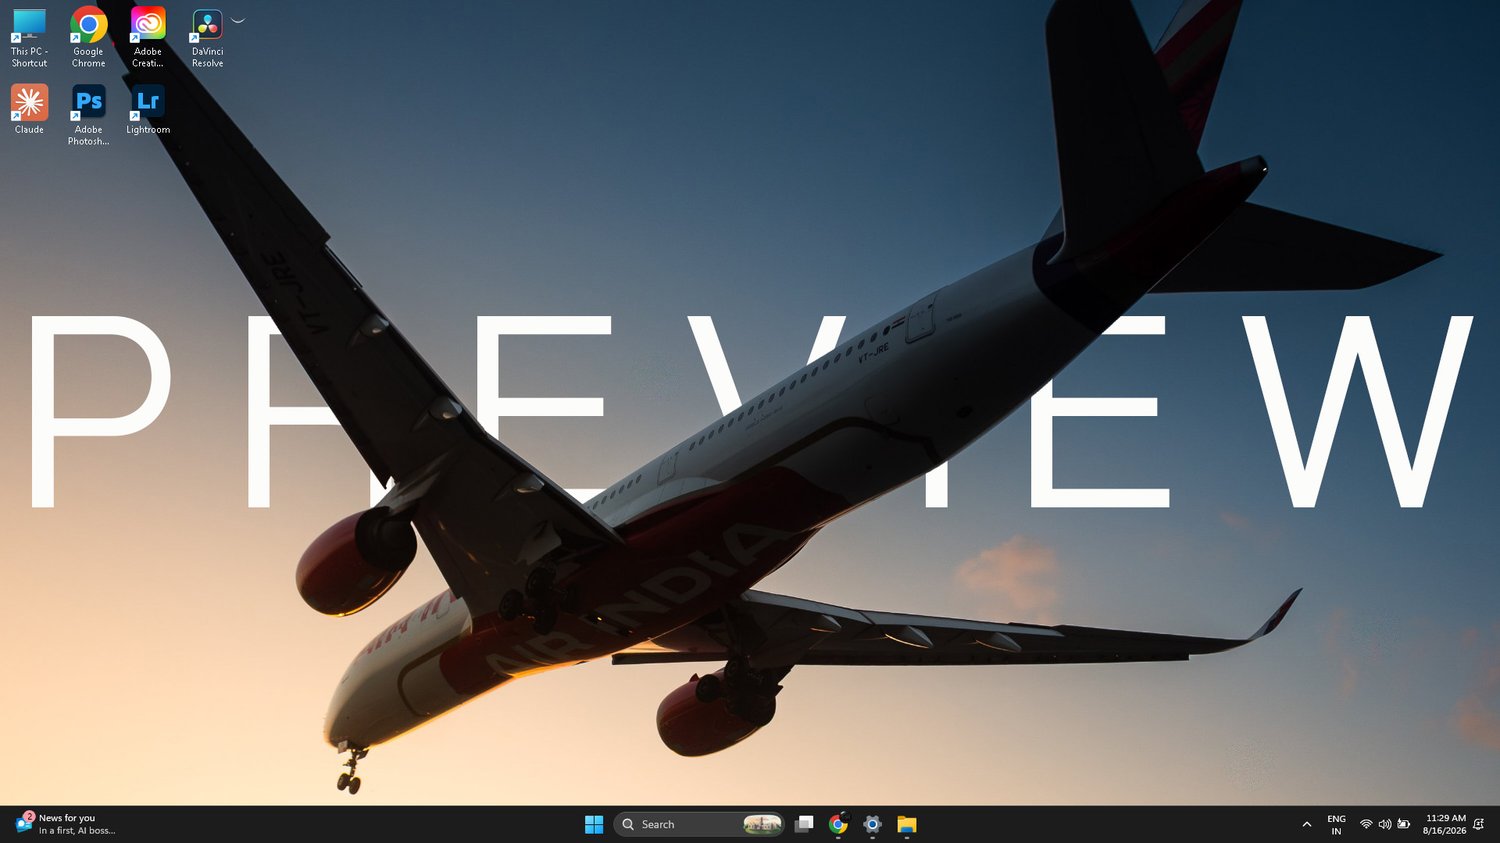
Task: Select the DaVinci Resolve desktop shortcut
Action: [207, 38]
